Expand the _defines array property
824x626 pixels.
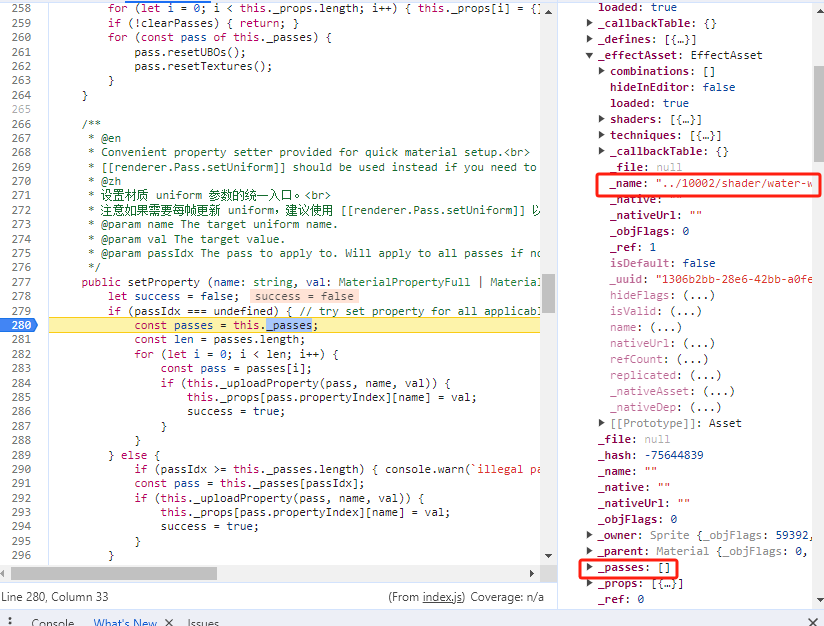tap(590, 39)
